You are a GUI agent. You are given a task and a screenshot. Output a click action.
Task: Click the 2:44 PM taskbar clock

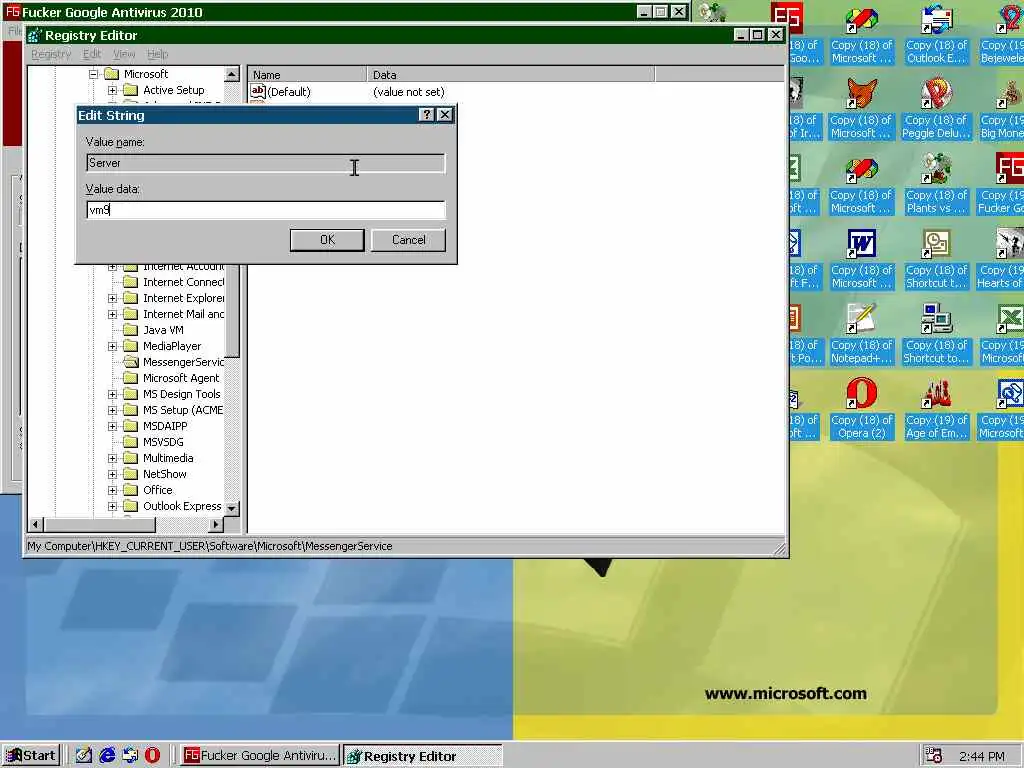[x=982, y=756]
